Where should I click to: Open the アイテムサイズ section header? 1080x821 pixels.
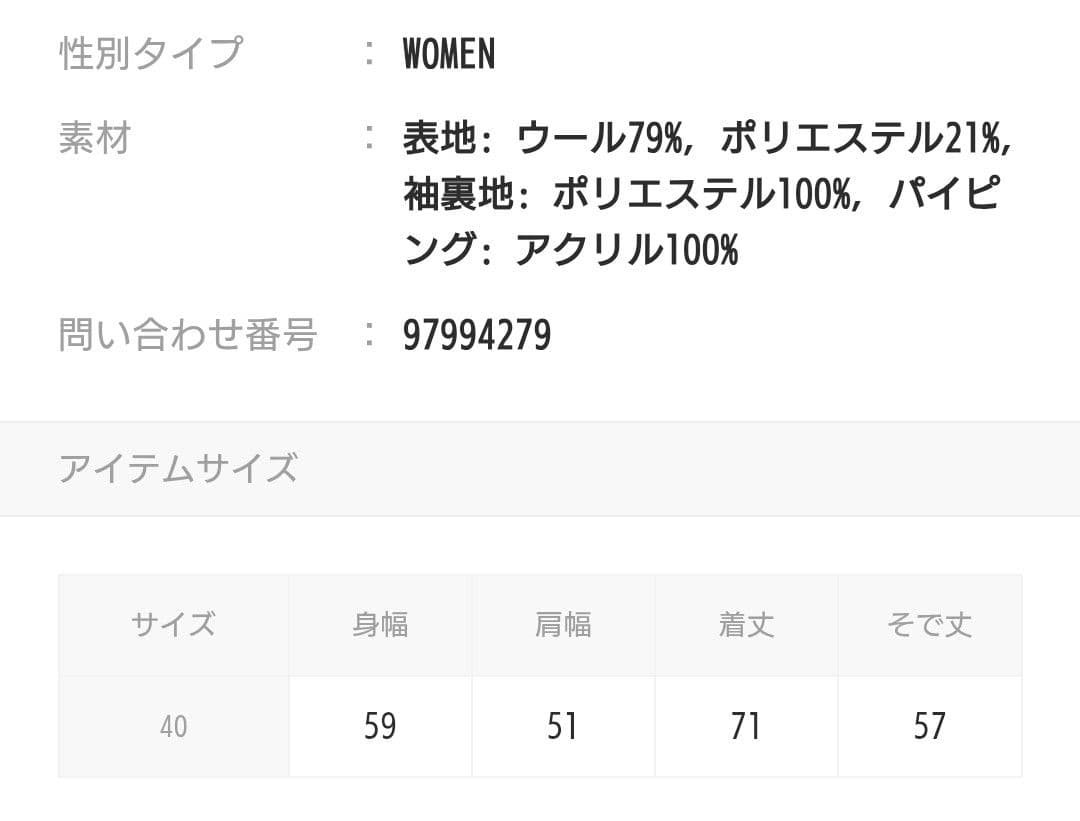pyautogui.click(x=178, y=468)
